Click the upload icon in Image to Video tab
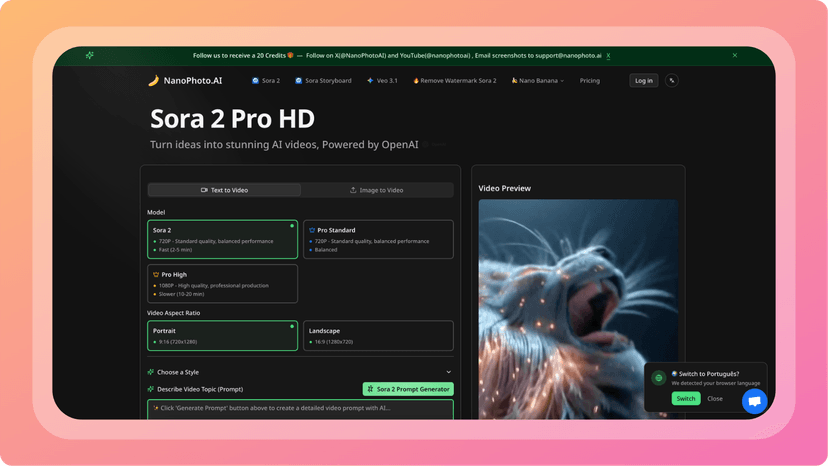The width and height of the screenshot is (828, 466). (353, 190)
